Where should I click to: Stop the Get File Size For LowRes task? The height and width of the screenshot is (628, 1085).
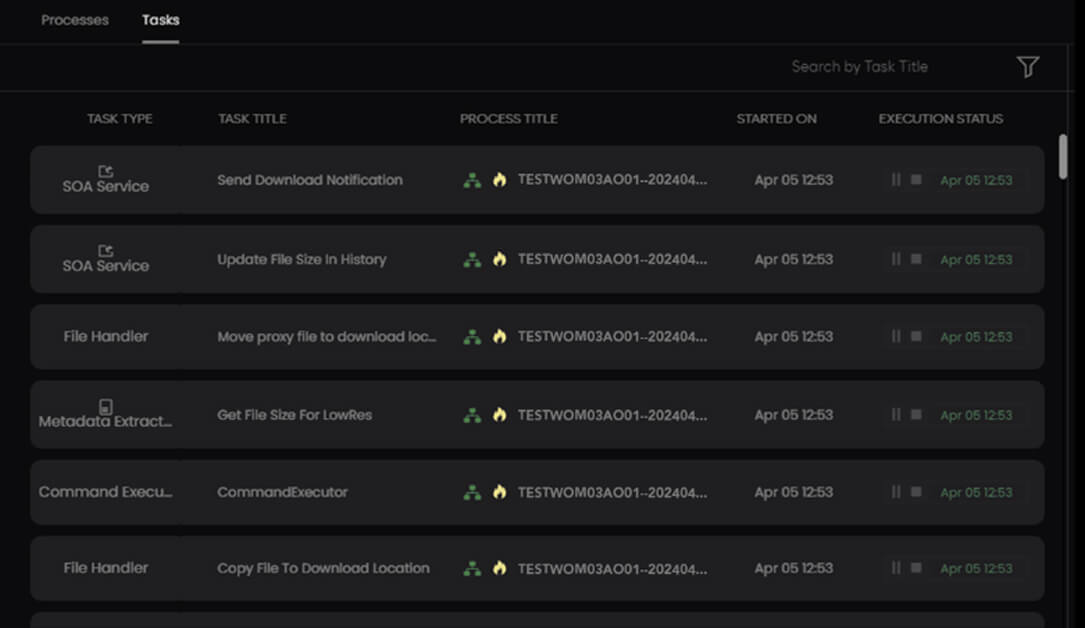pyautogui.click(x=916, y=415)
